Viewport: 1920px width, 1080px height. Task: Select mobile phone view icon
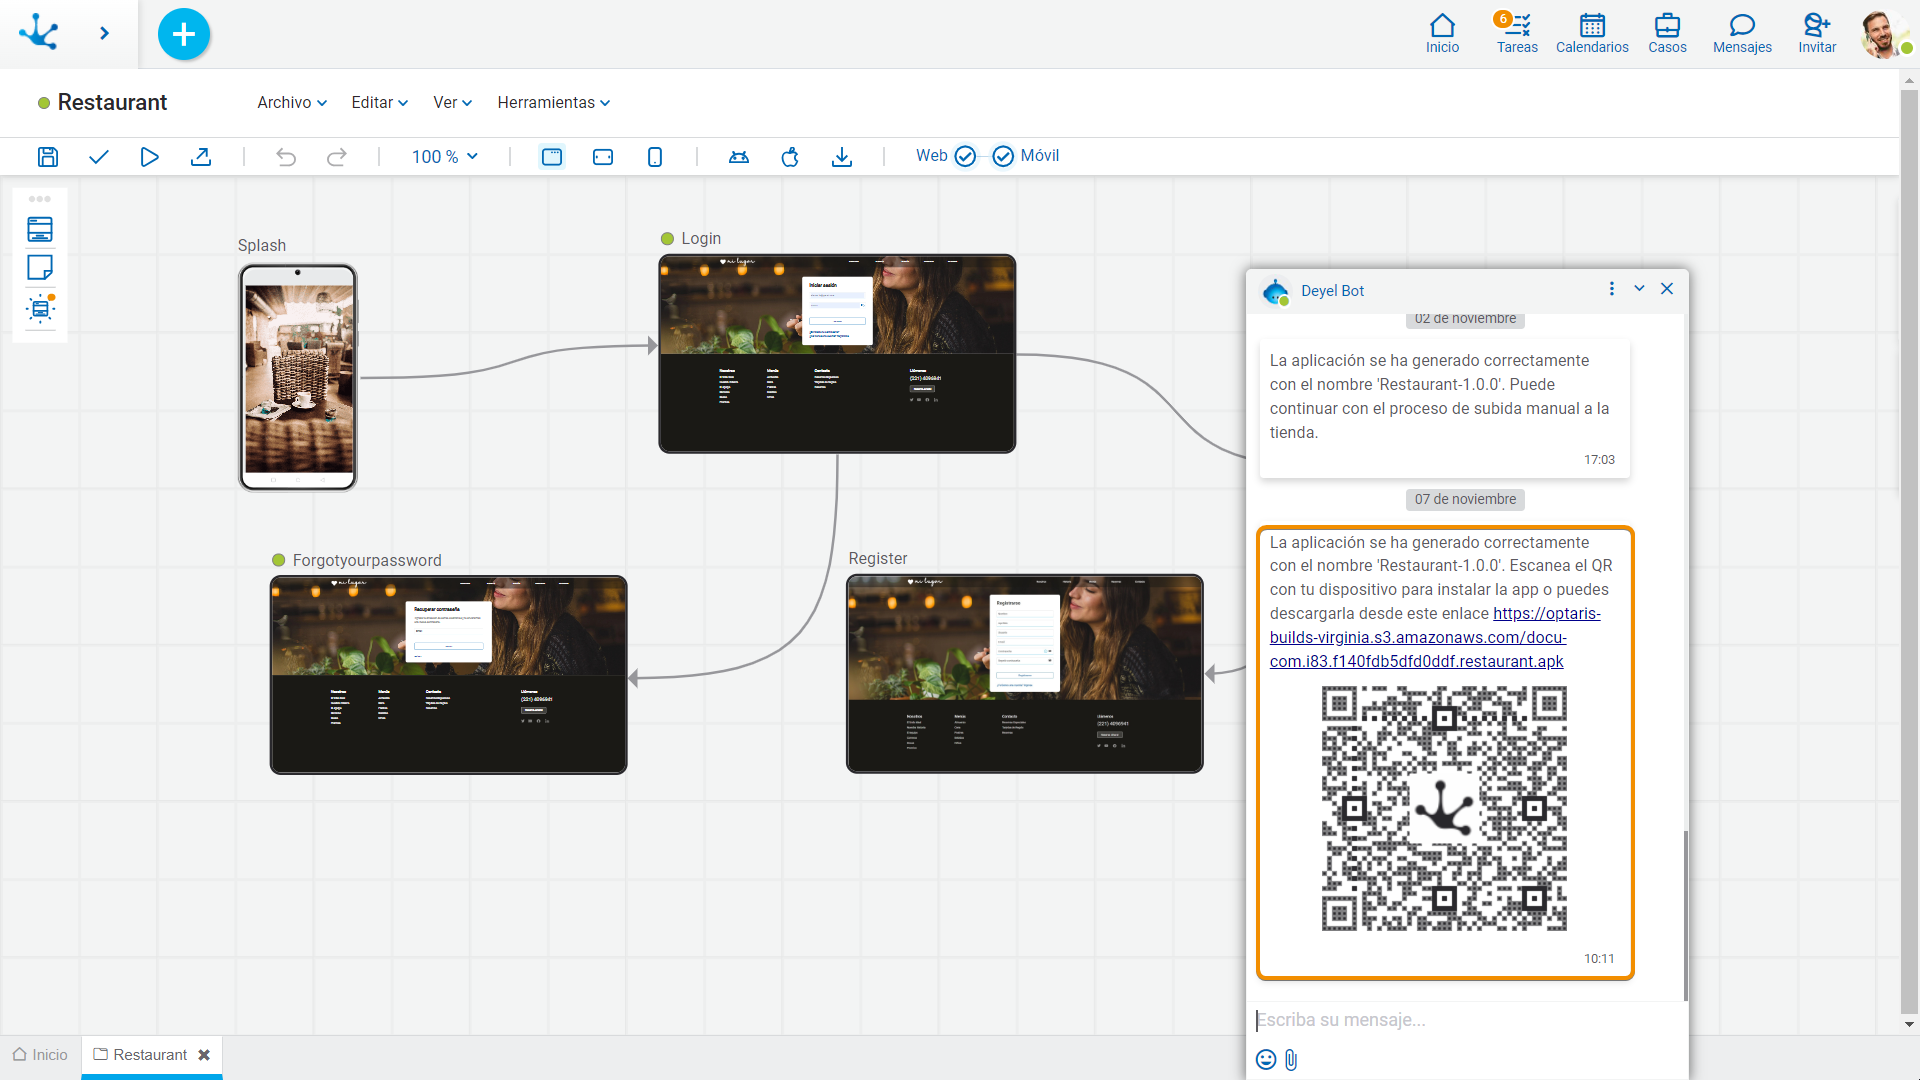point(655,157)
